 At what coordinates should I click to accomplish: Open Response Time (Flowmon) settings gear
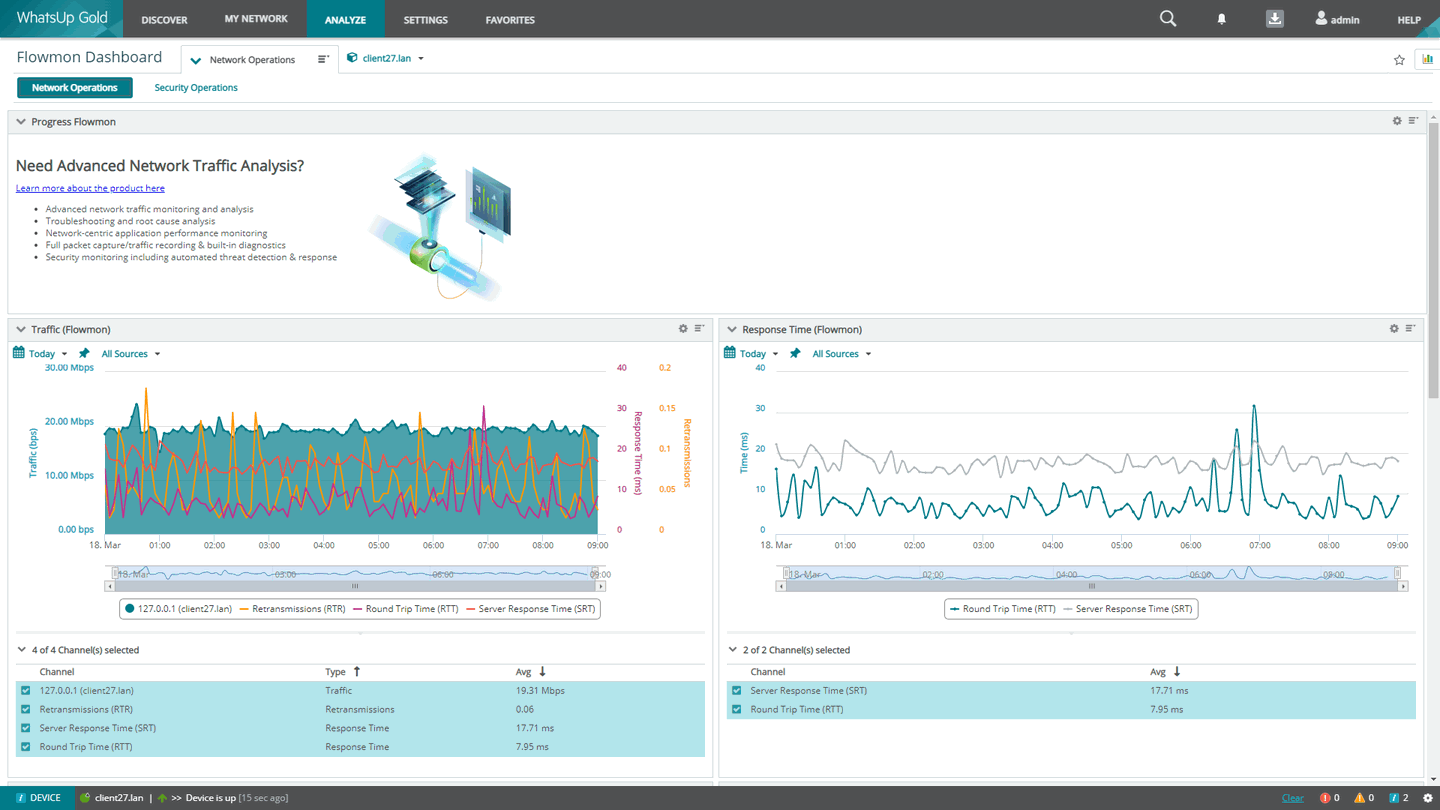[1394, 329]
